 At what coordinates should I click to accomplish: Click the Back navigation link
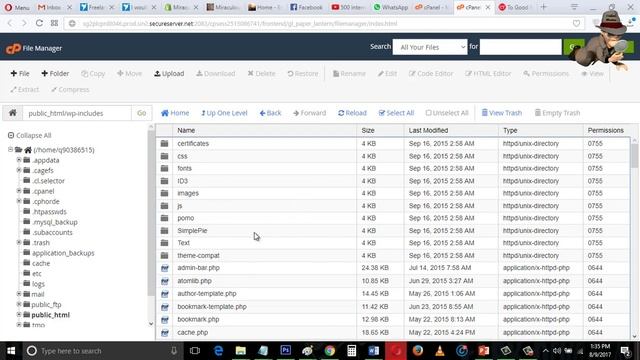pos(270,113)
